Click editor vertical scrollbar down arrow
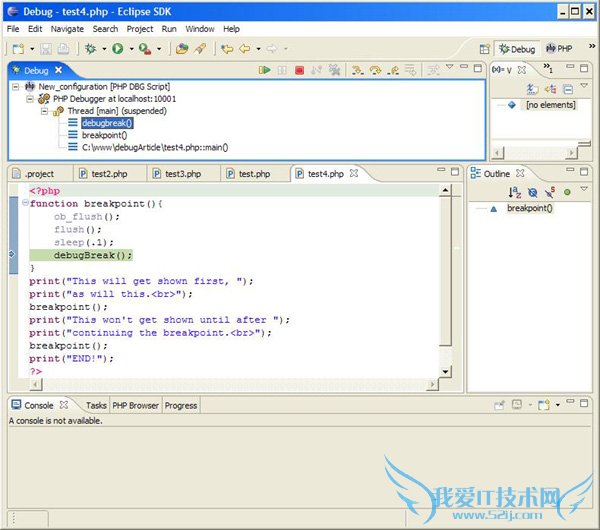This screenshot has width=600, height=530. pos(445,371)
